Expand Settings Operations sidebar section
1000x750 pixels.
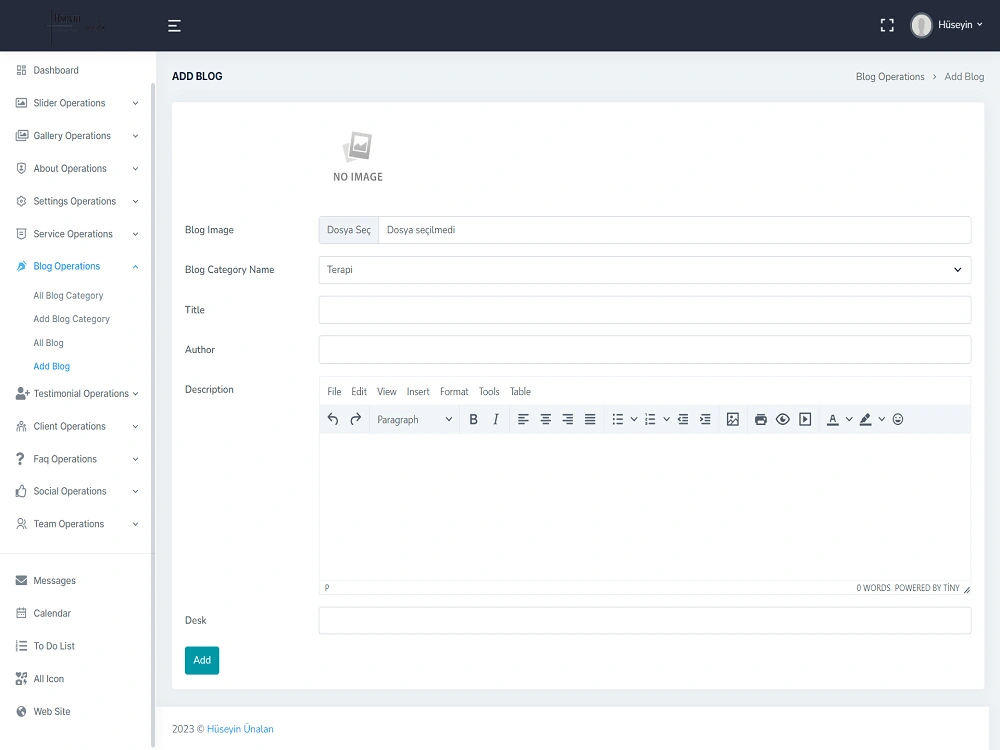point(77,201)
